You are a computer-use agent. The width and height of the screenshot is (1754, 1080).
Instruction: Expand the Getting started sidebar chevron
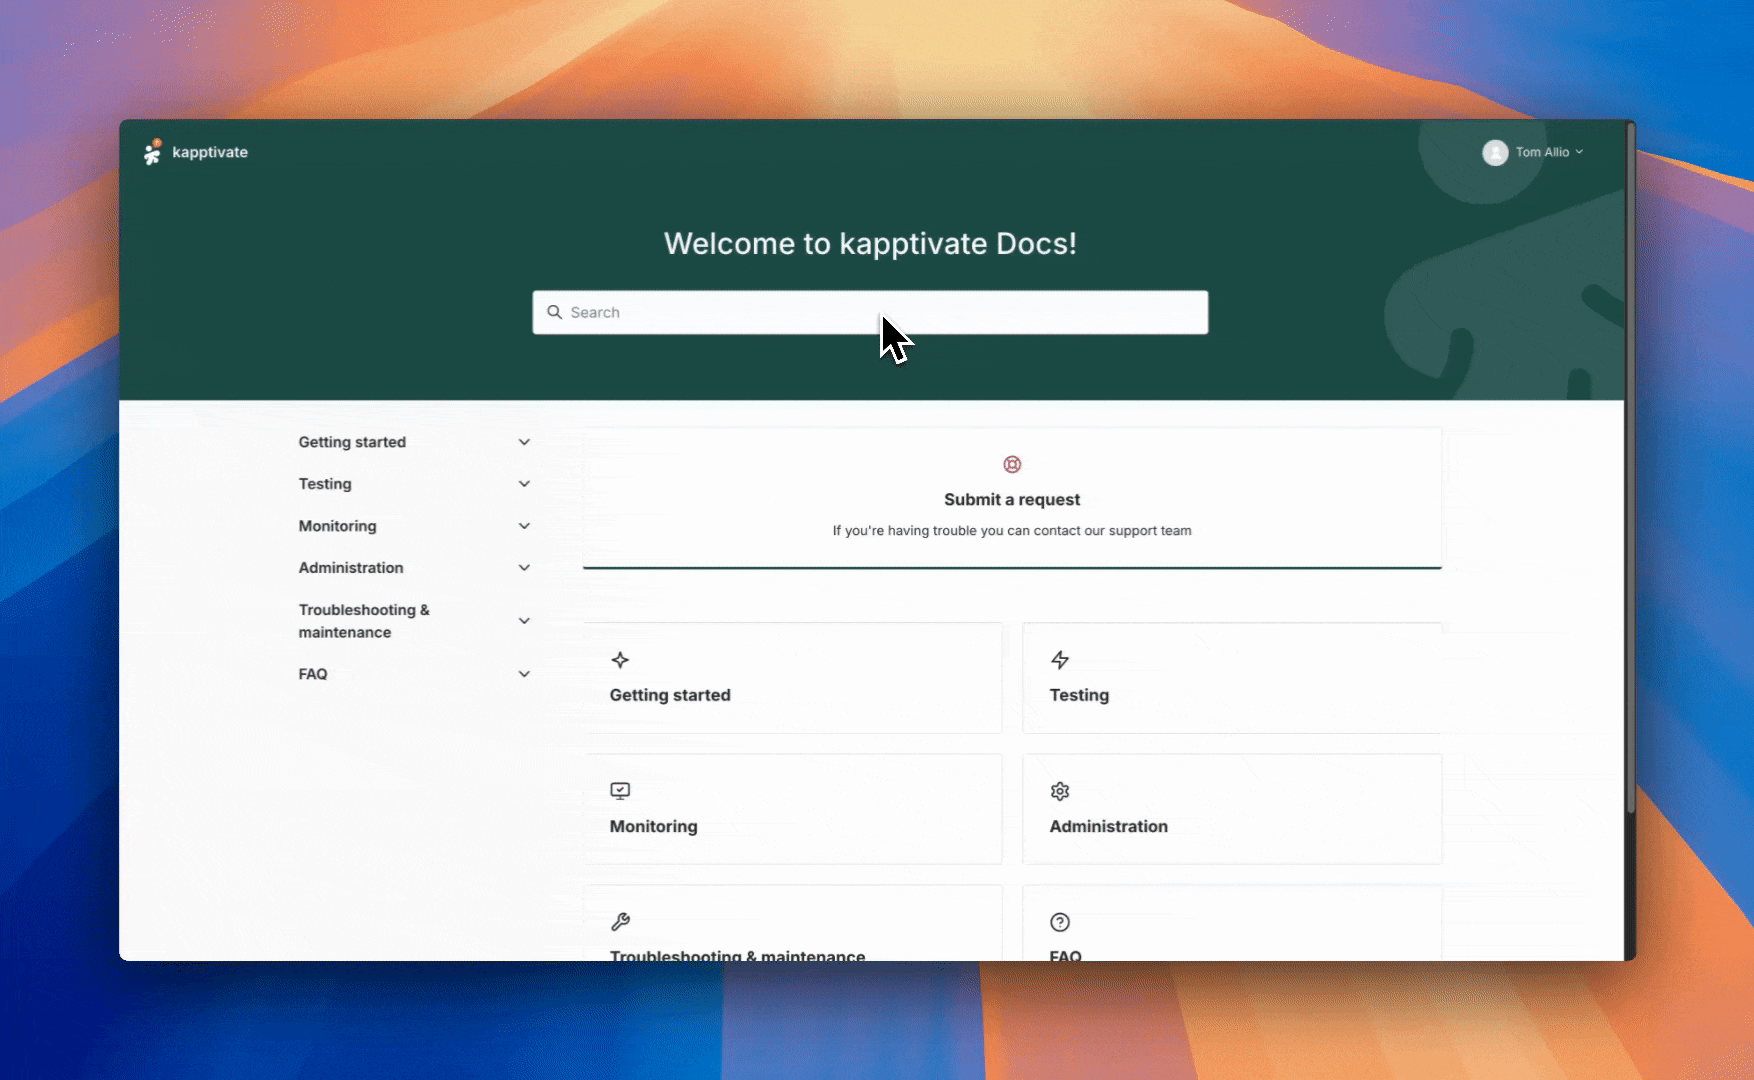tap(524, 442)
